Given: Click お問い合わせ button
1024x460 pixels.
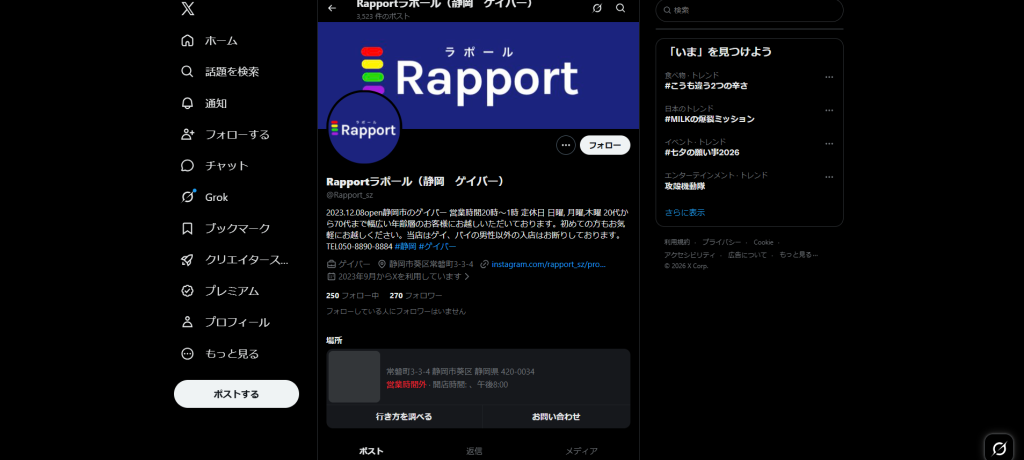Looking at the screenshot, I should click(556, 416).
